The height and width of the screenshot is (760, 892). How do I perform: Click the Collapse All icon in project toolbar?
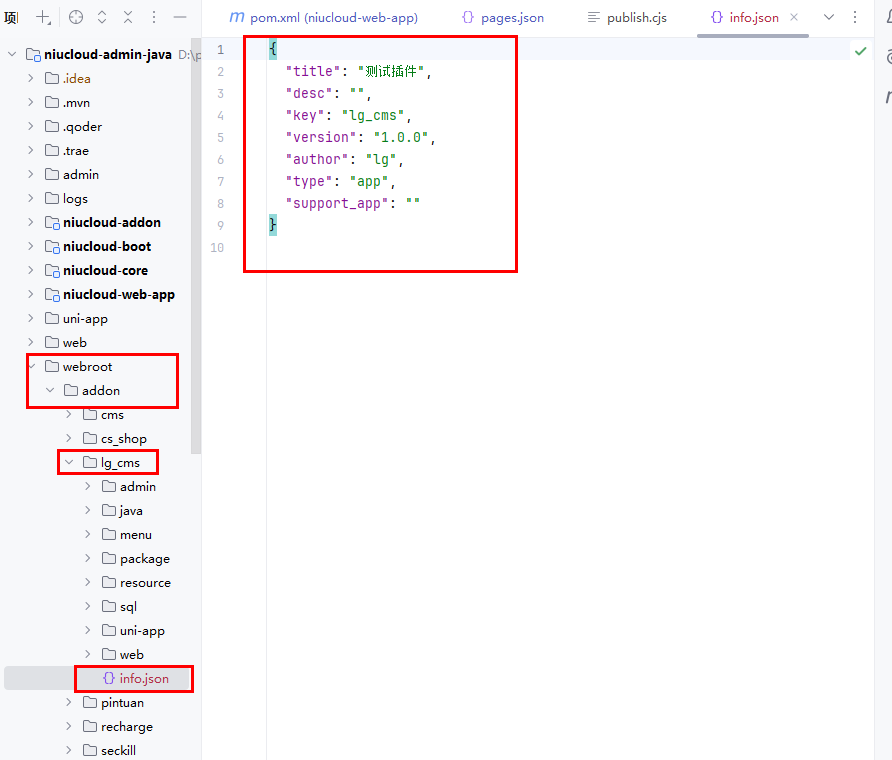point(128,17)
